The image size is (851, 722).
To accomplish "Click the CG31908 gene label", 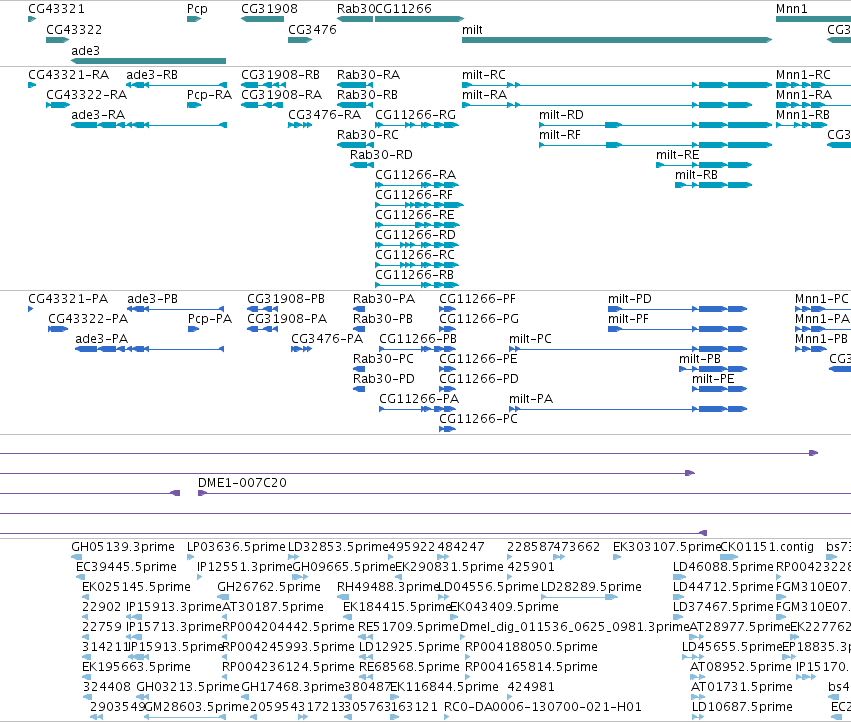I will 269,9.
